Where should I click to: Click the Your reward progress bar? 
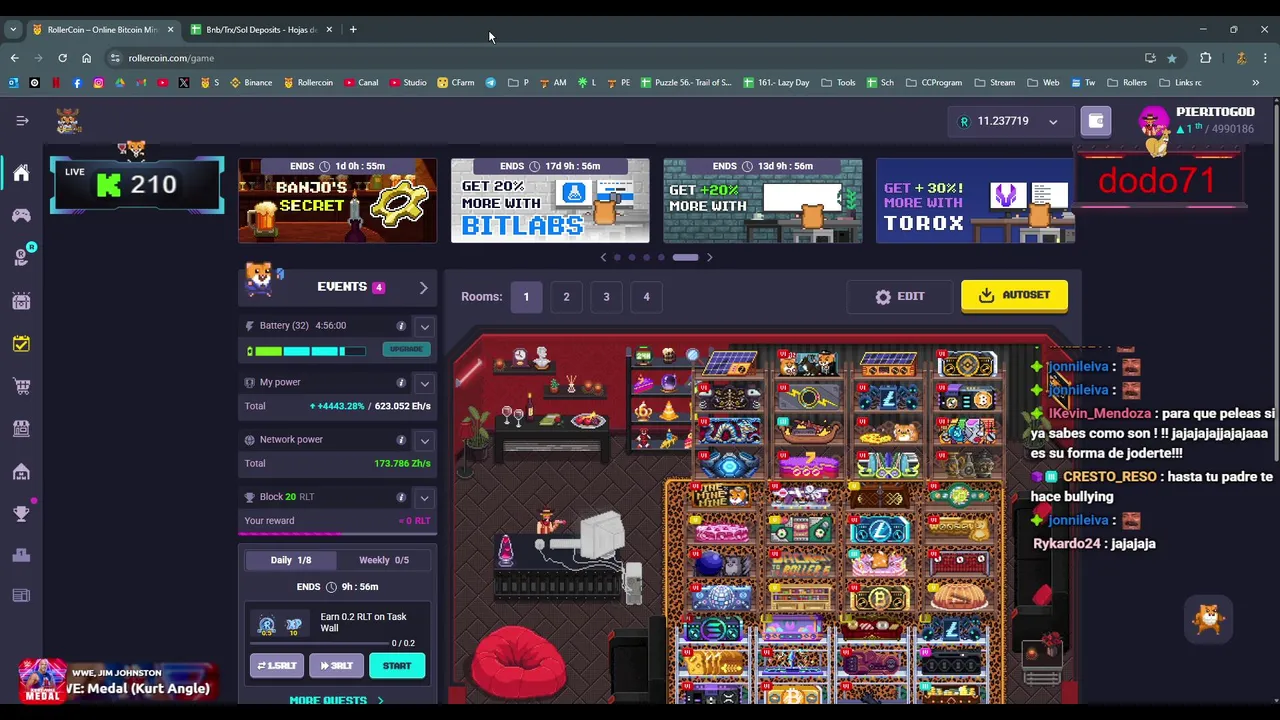tap(337, 533)
